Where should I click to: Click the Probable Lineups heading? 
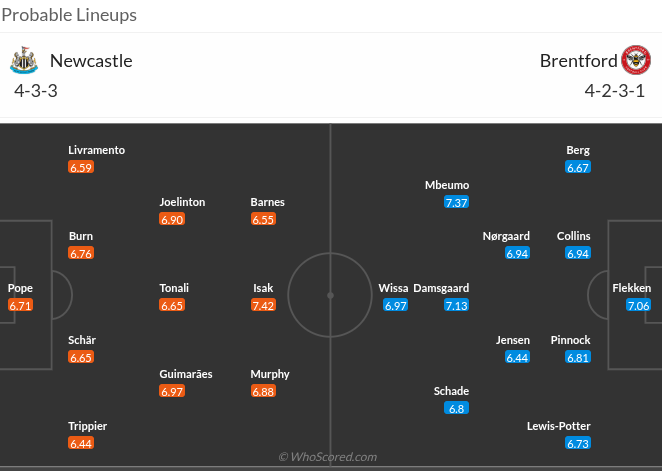[69, 15]
